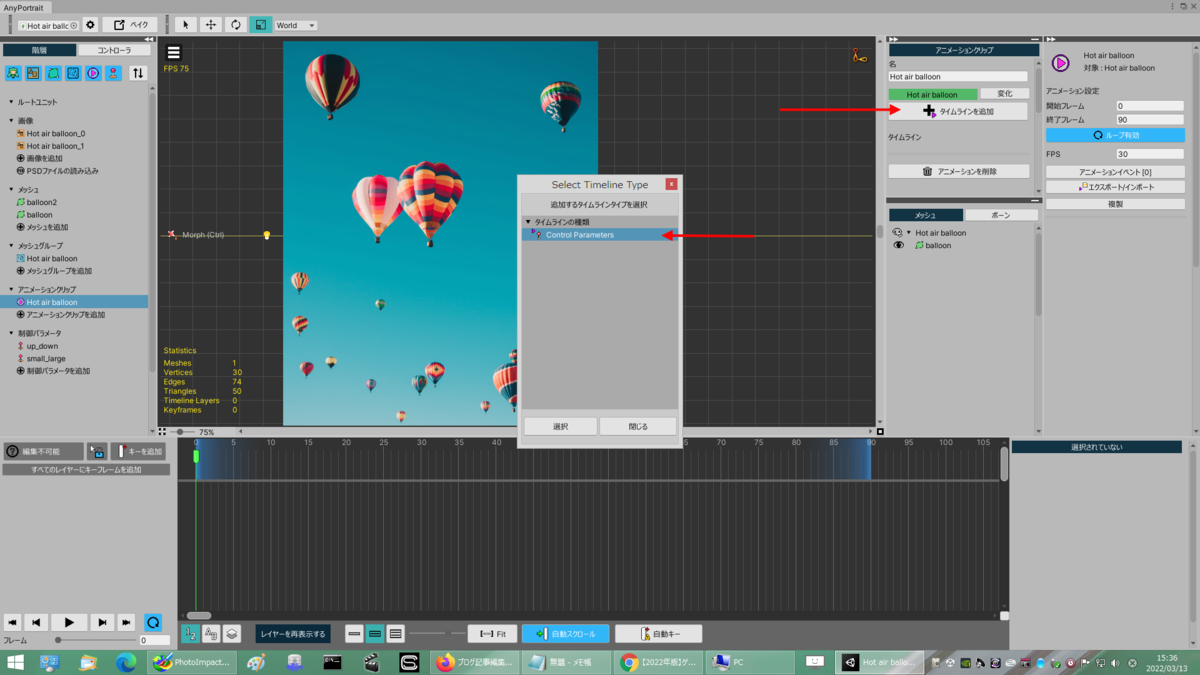The width and height of the screenshot is (1200, 675).
Task: Open the Windows Start menu
Action: [x=15, y=662]
